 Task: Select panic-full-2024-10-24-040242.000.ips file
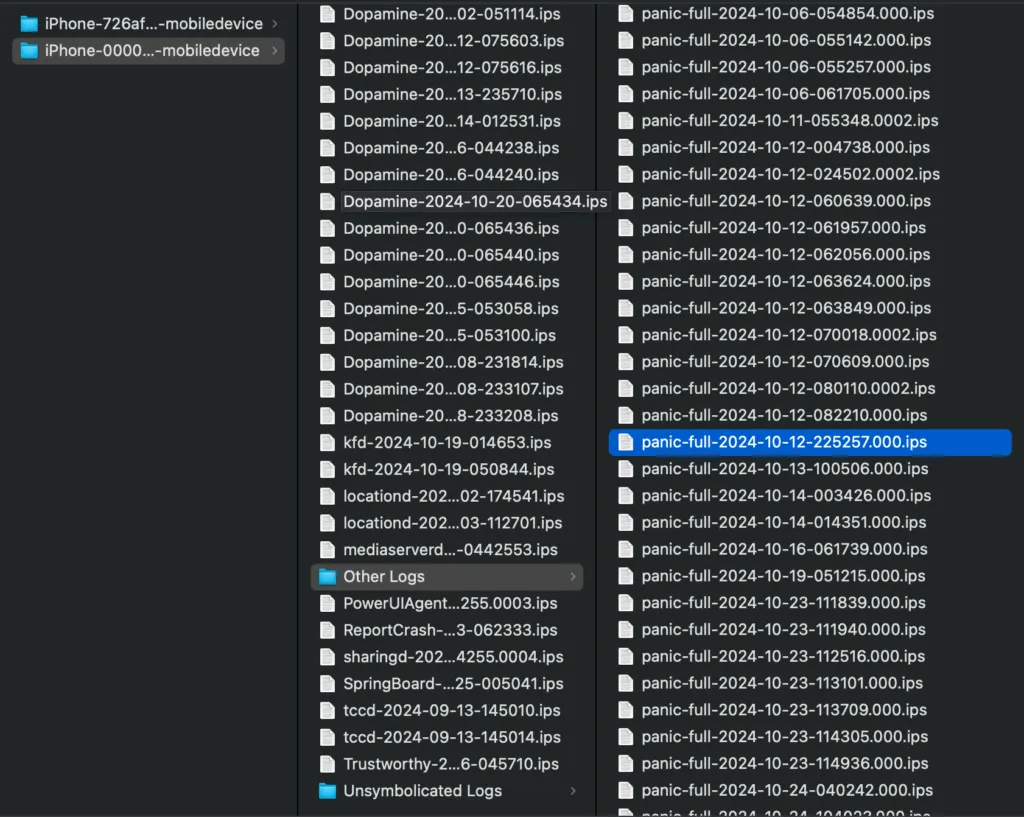(786, 790)
